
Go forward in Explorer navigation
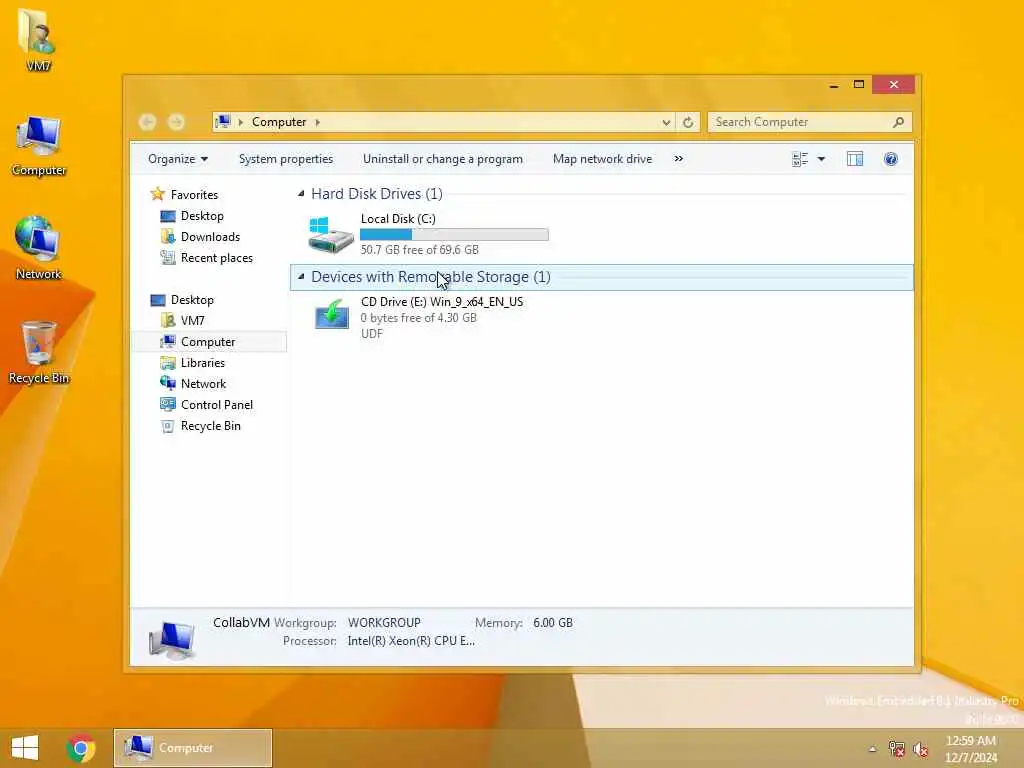click(x=176, y=121)
